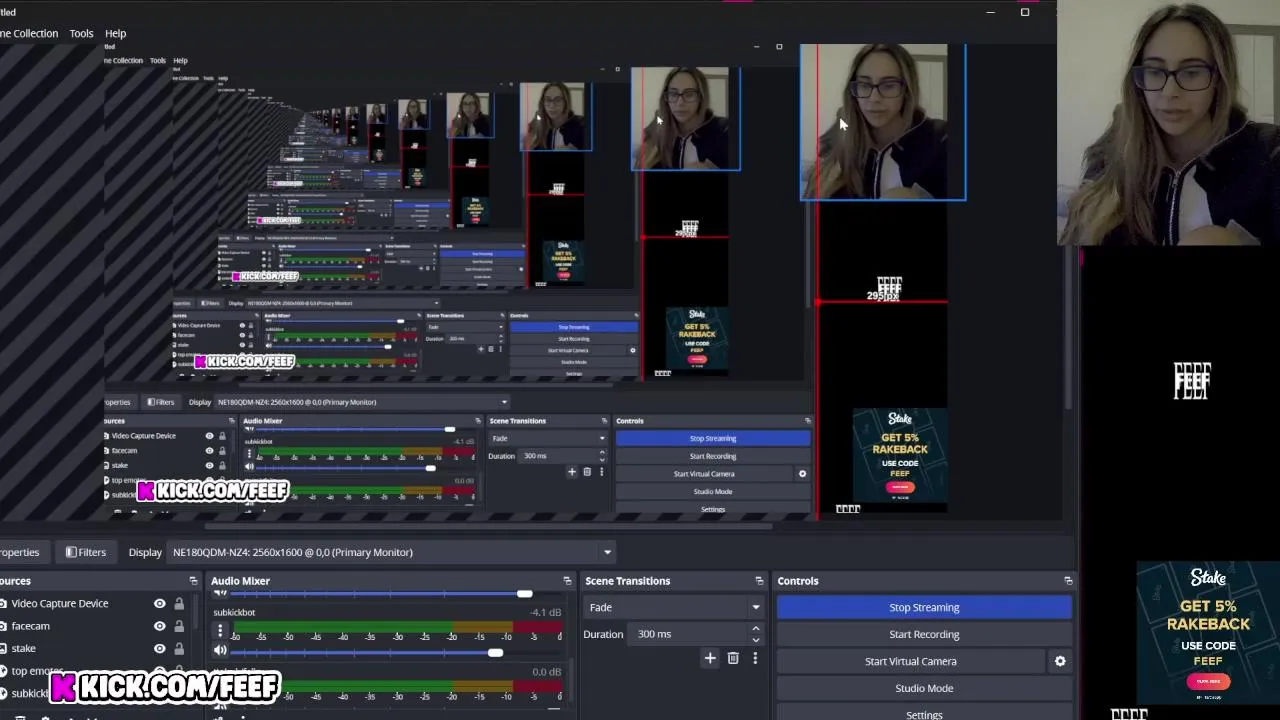The image size is (1280, 720).
Task: Click the -4.1 dB volume readout
Action: click(545, 612)
